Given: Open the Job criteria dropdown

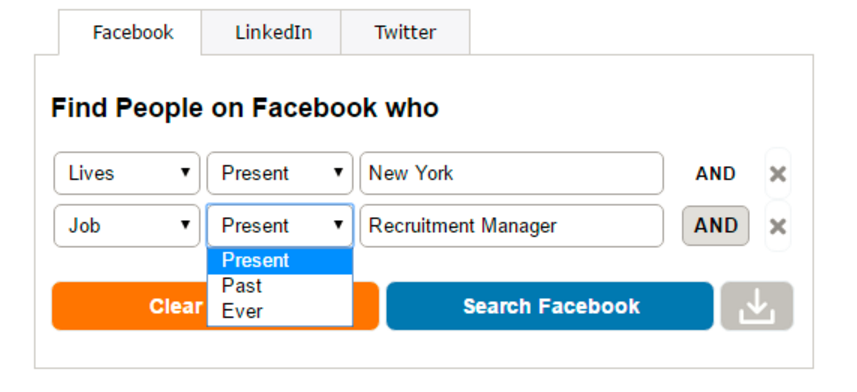Looking at the screenshot, I should [x=127, y=226].
